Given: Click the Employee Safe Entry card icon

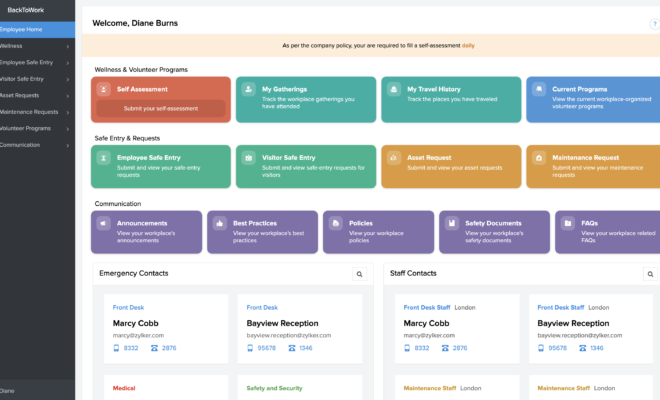Looking at the screenshot, I should pos(104,158).
